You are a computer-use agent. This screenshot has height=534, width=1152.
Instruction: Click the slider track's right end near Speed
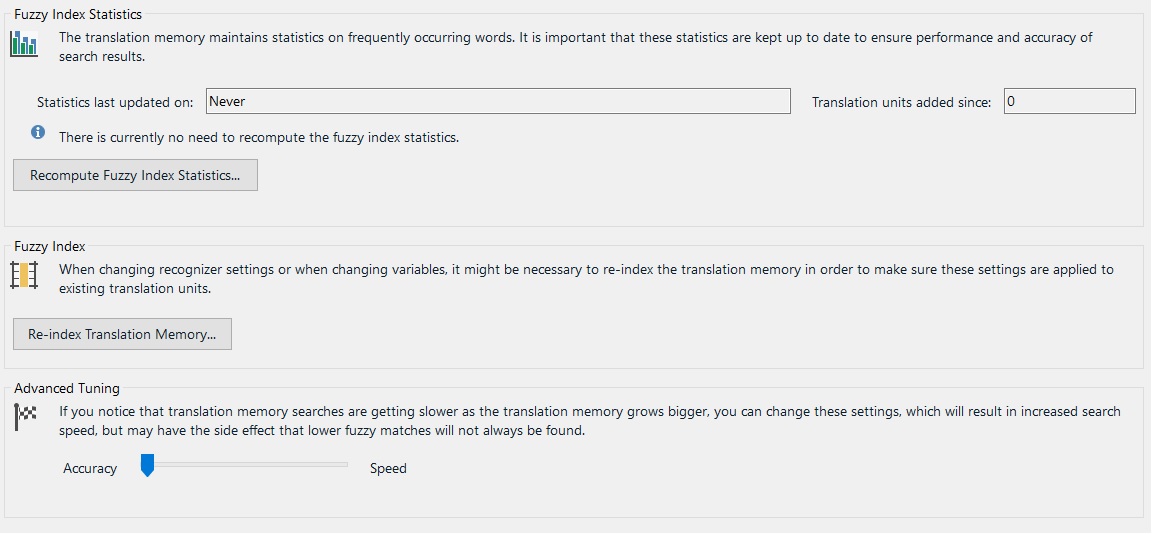click(343, 464)
